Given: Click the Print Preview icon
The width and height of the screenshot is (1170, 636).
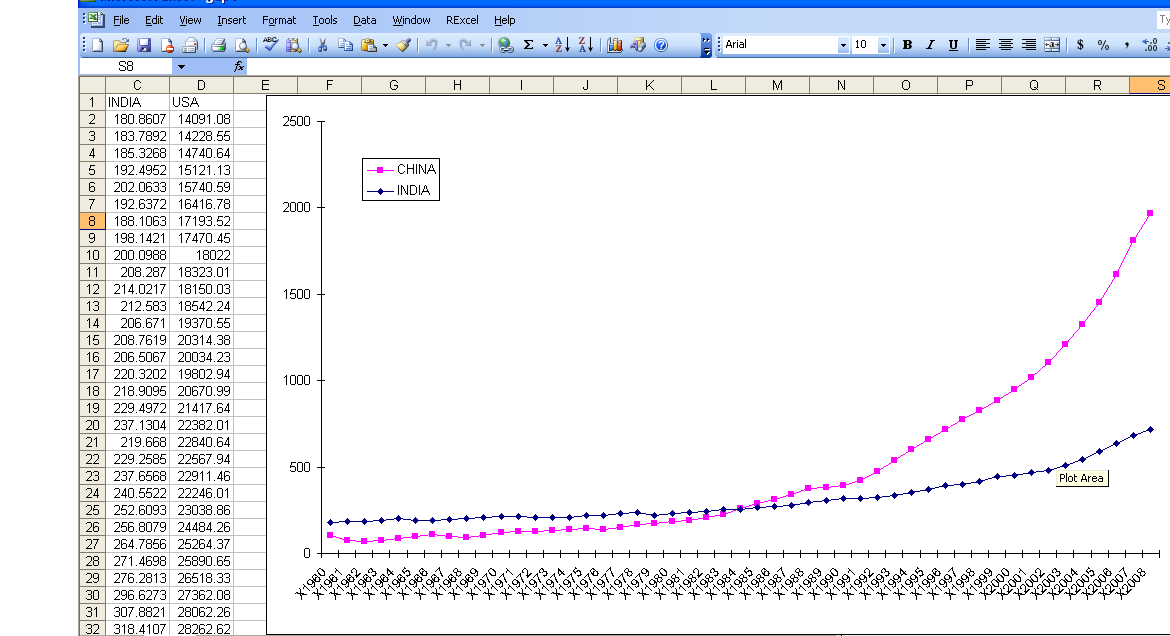Looking at the screenshot, I should click(241, 45).
